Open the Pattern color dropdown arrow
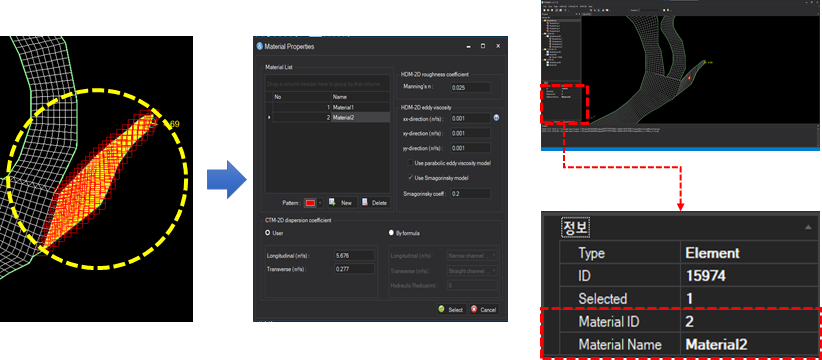 320,203
